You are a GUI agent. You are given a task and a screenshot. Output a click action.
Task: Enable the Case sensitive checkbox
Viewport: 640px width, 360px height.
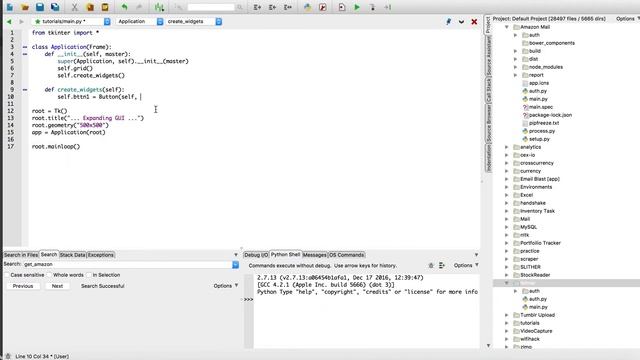(7, 275)
